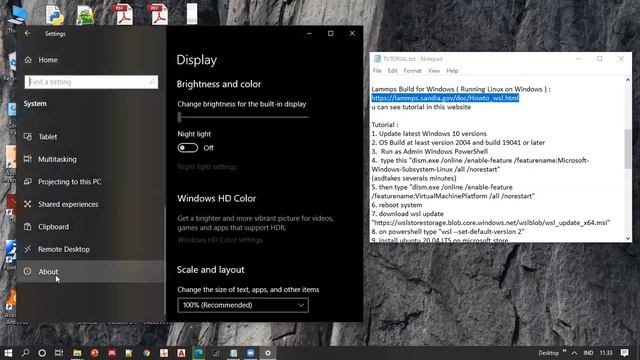Maximize the Settings window
The image size is (640, 360).
point(331,33)
